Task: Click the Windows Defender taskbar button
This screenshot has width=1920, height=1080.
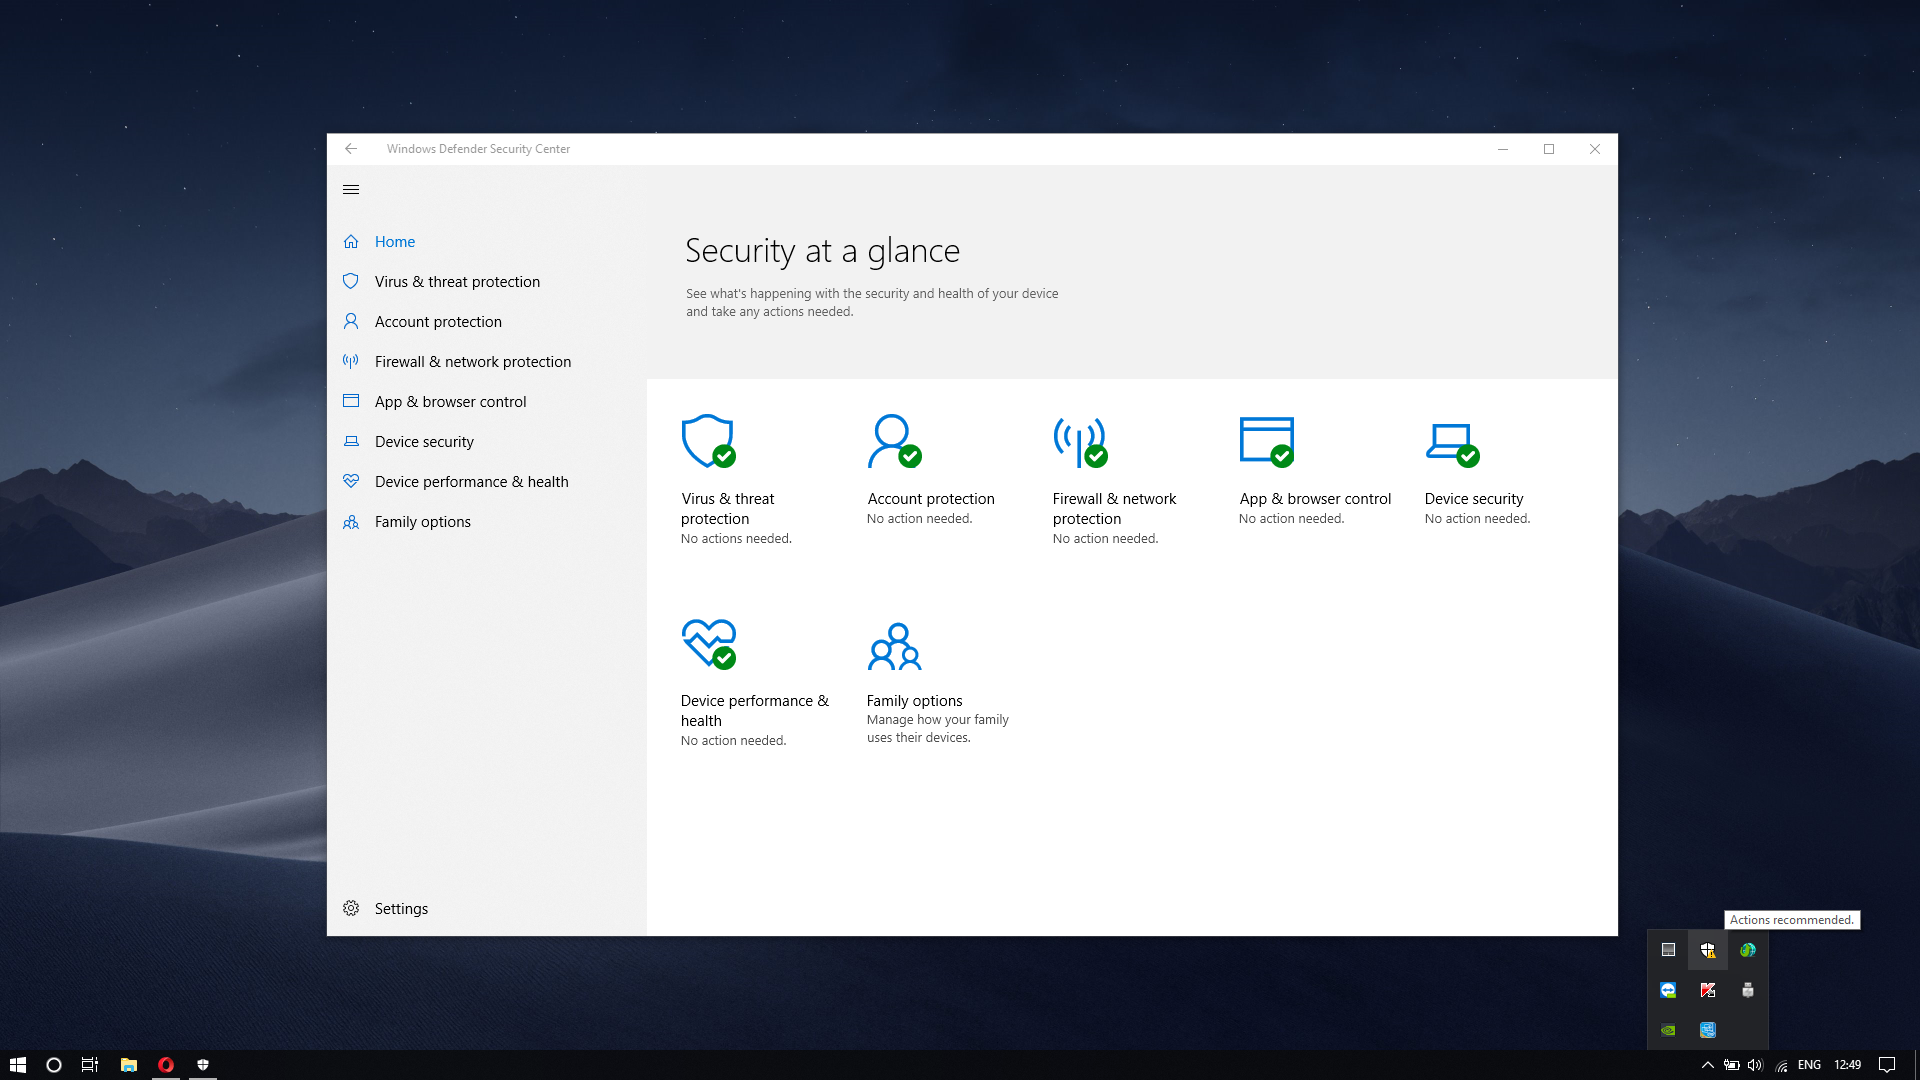Action: pyautogui.click(x=203, y=1065)
